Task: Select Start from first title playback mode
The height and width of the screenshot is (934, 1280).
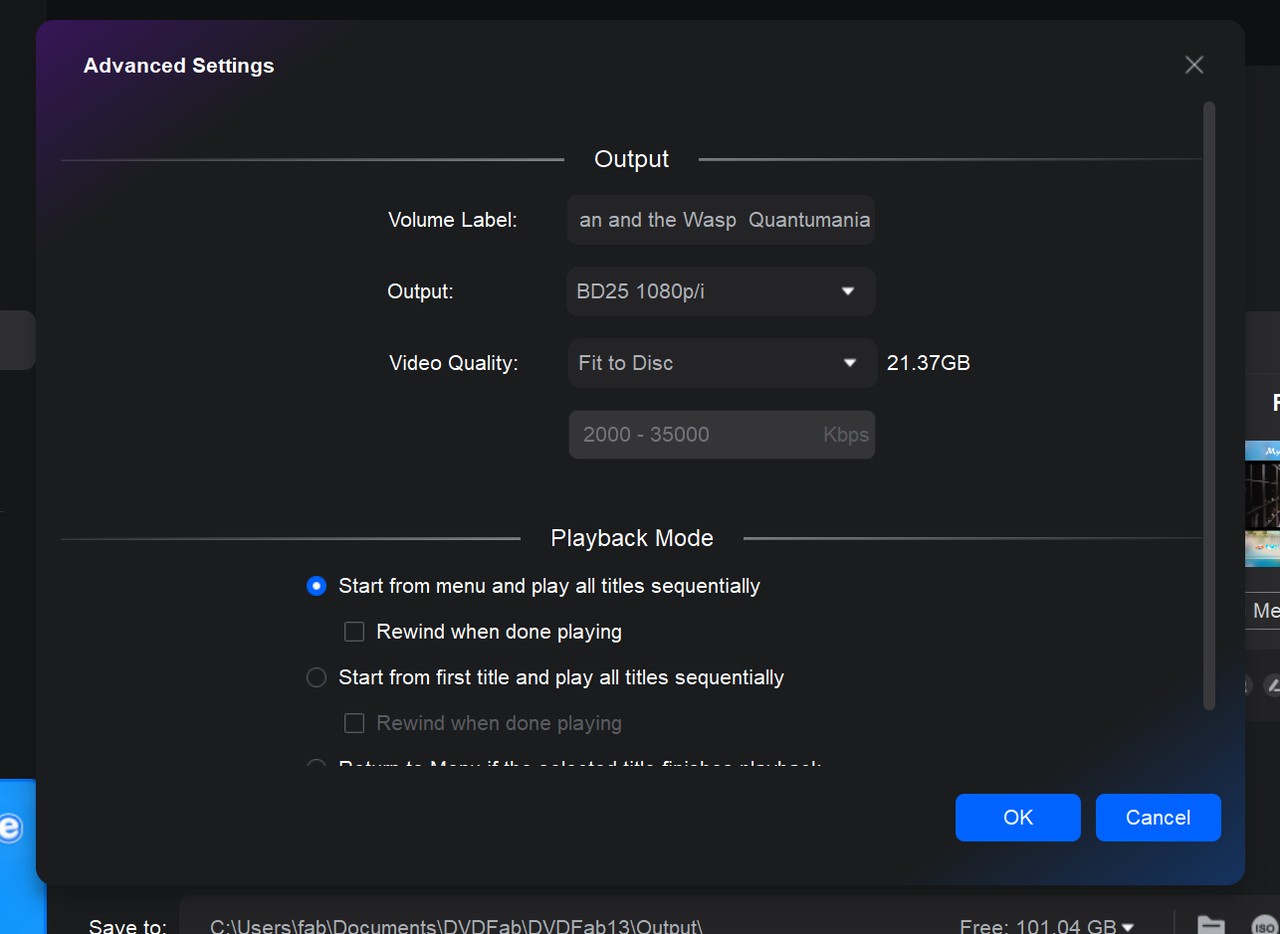Action: pos(316,677)
